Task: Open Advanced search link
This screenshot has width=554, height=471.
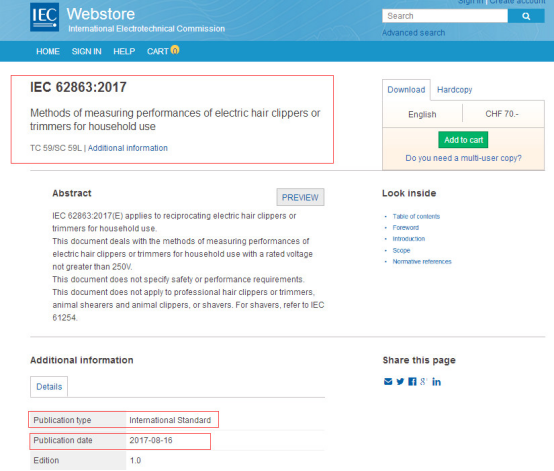Action: point(413,33)
